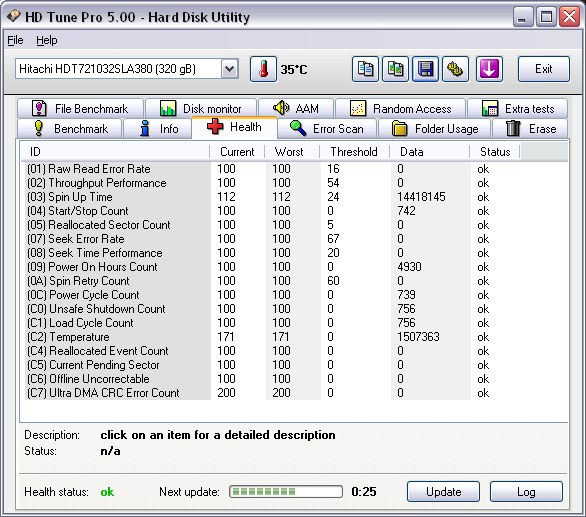Click the threshold value 67
586x517 pixels.
pyautogui.click(x=333, y=239)
